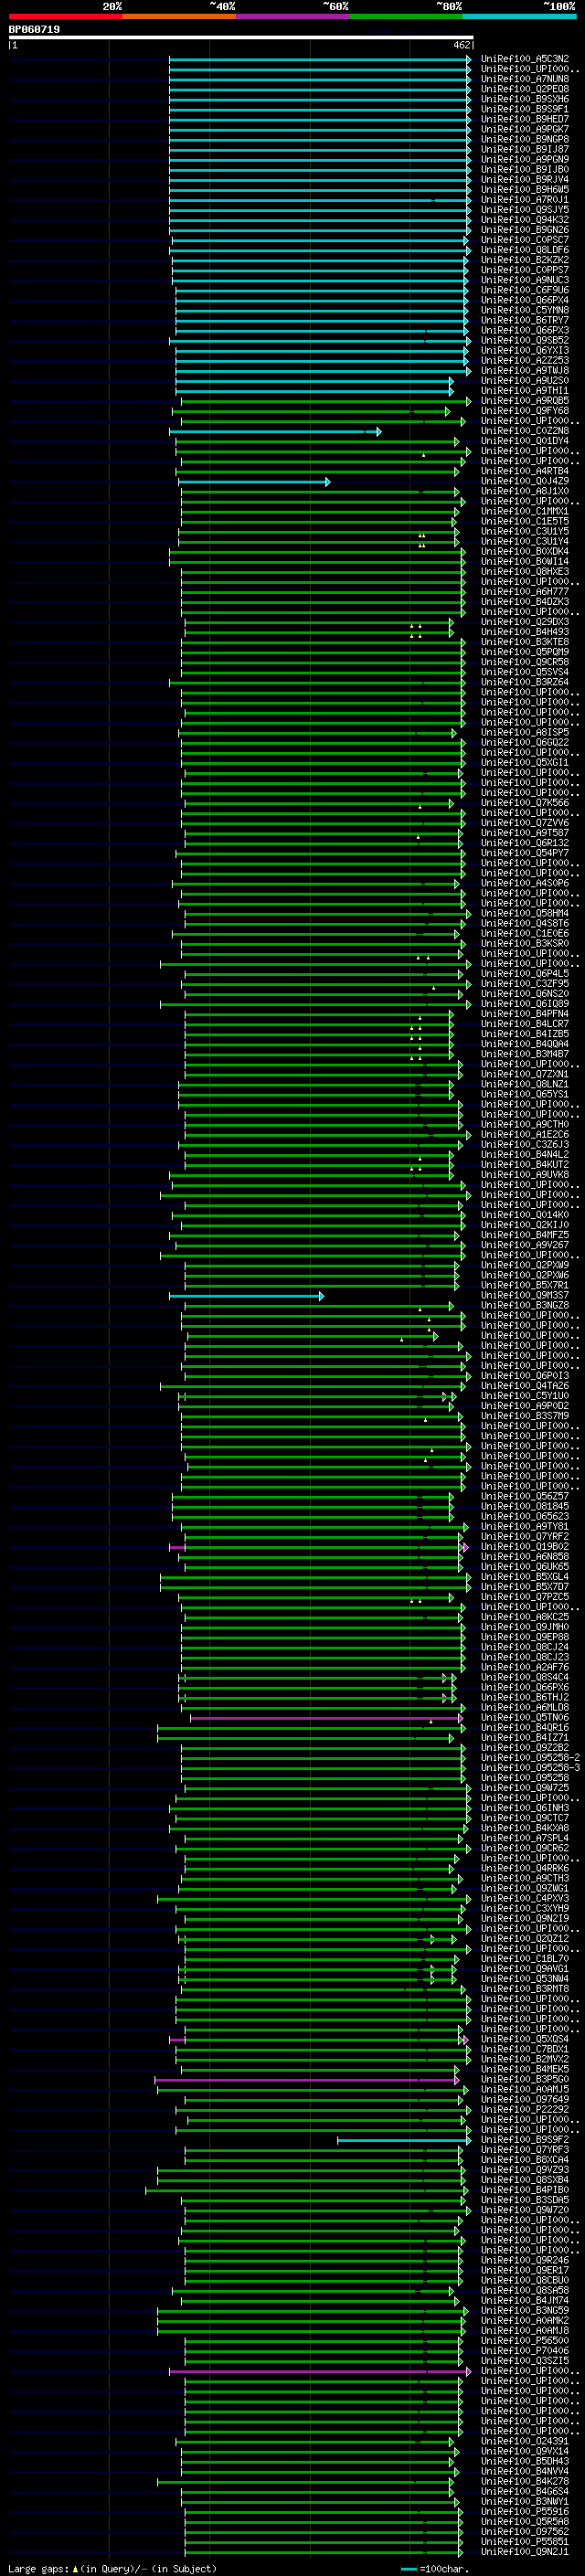Open hit UniRef100_P56500
Viewport: 585px width, 2576px height.
point(525,2340)
